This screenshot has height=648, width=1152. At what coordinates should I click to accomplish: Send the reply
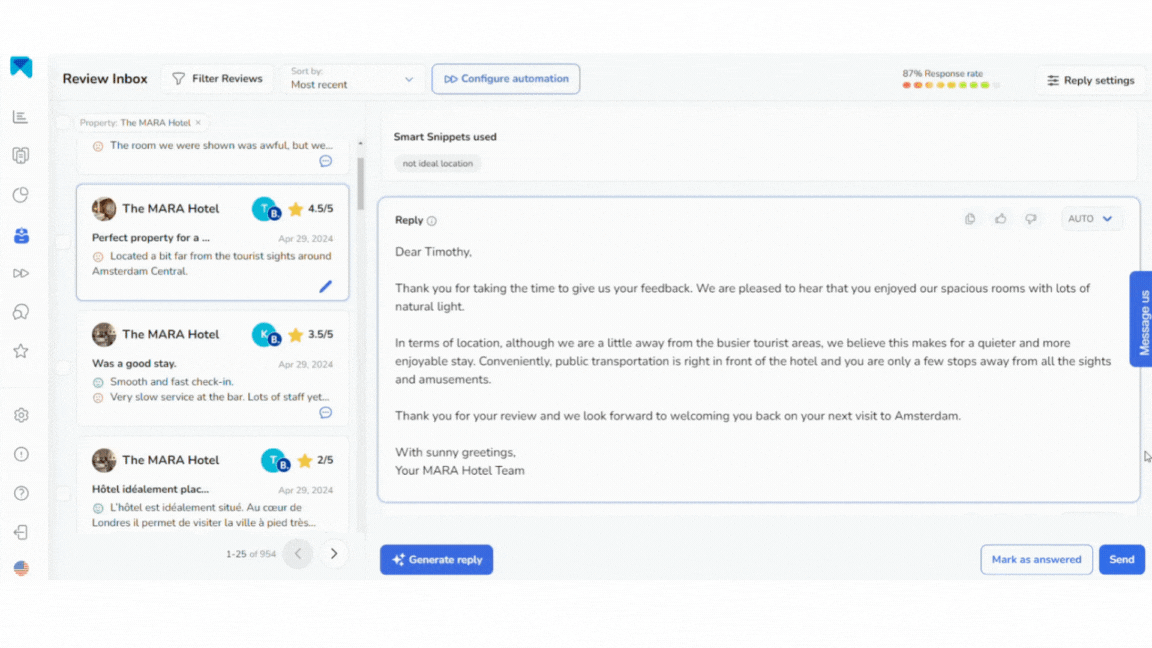[1122, 560]
